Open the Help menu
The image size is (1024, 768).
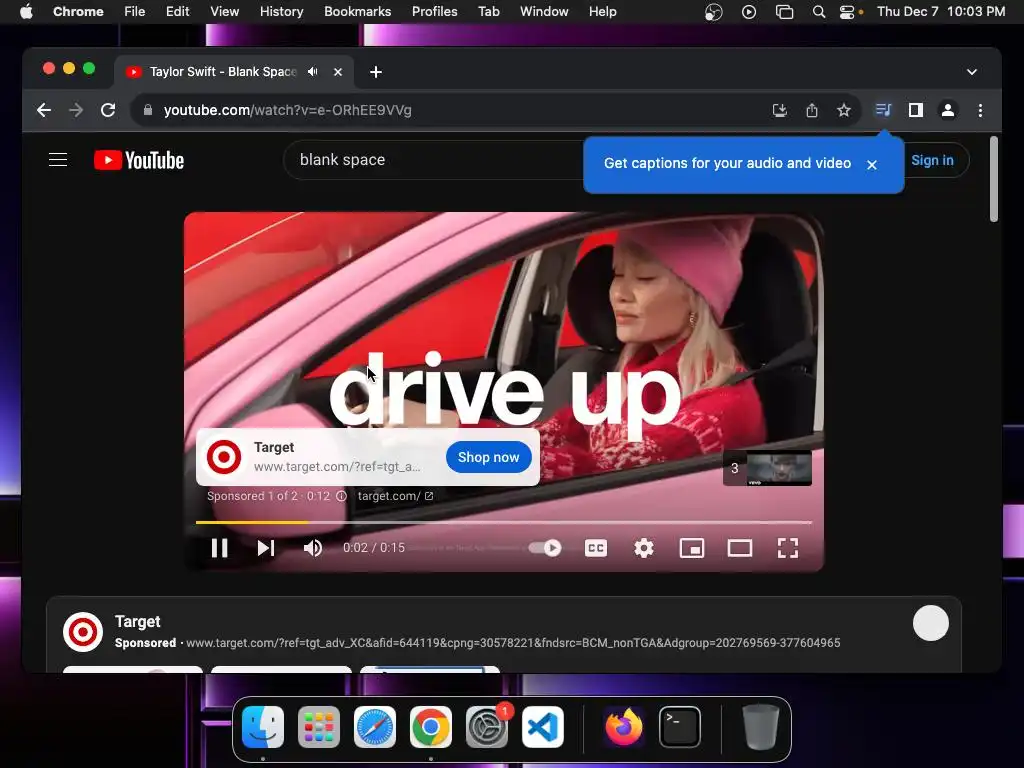pyautogui.click(x=602, y=12)
